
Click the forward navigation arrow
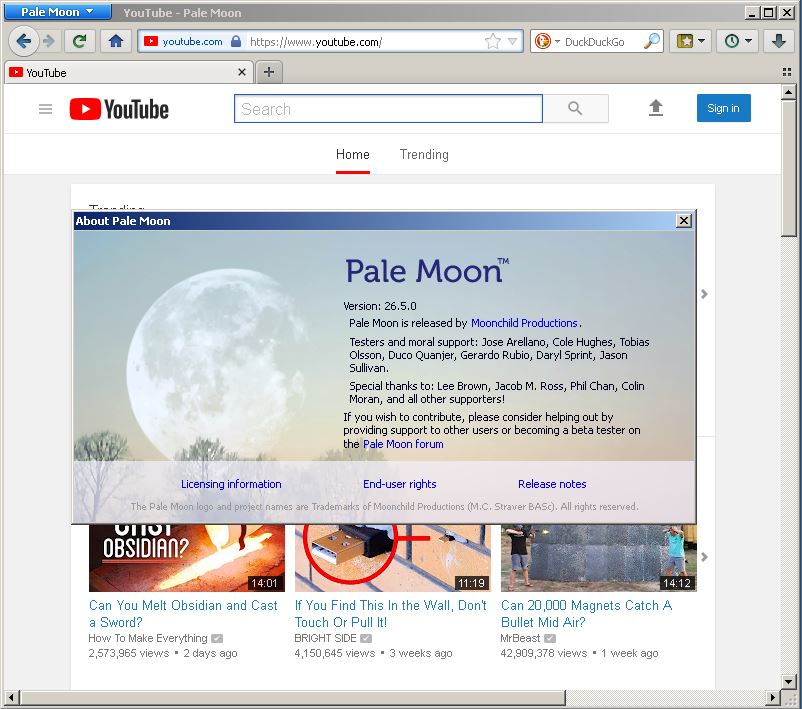point(48,42)
